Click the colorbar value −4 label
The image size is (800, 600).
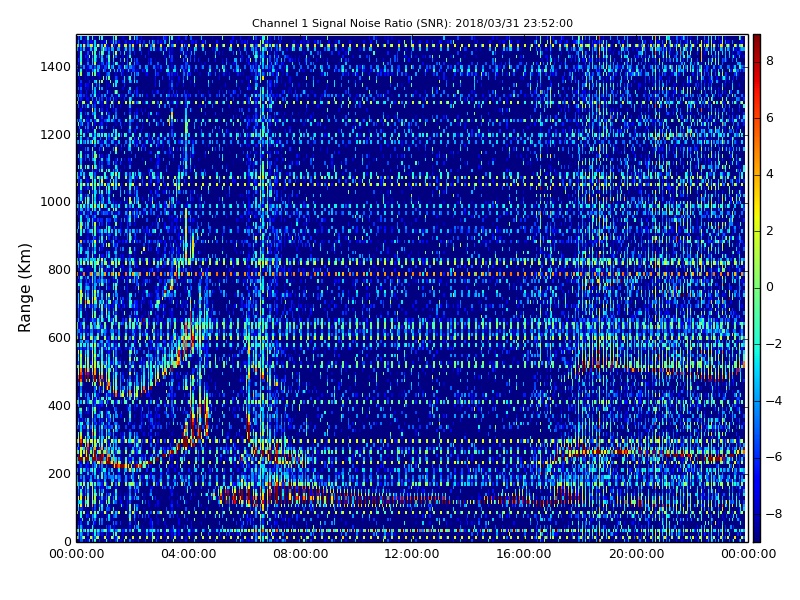pos(774,401)
